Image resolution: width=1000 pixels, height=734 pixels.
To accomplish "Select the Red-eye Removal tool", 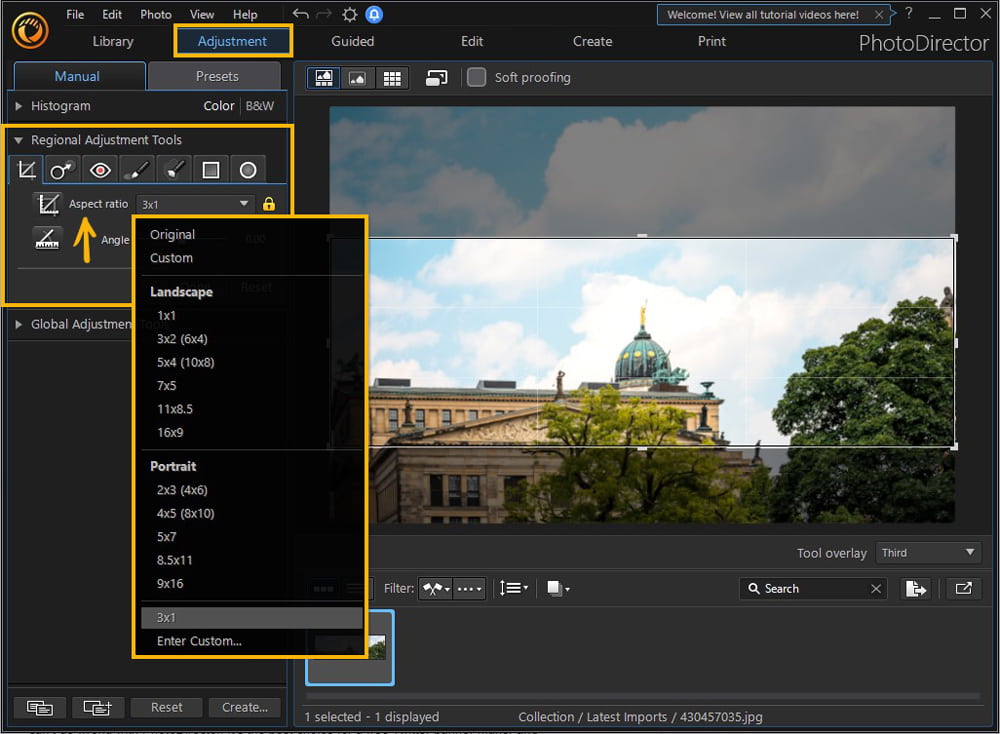I will tap(99, 169).
